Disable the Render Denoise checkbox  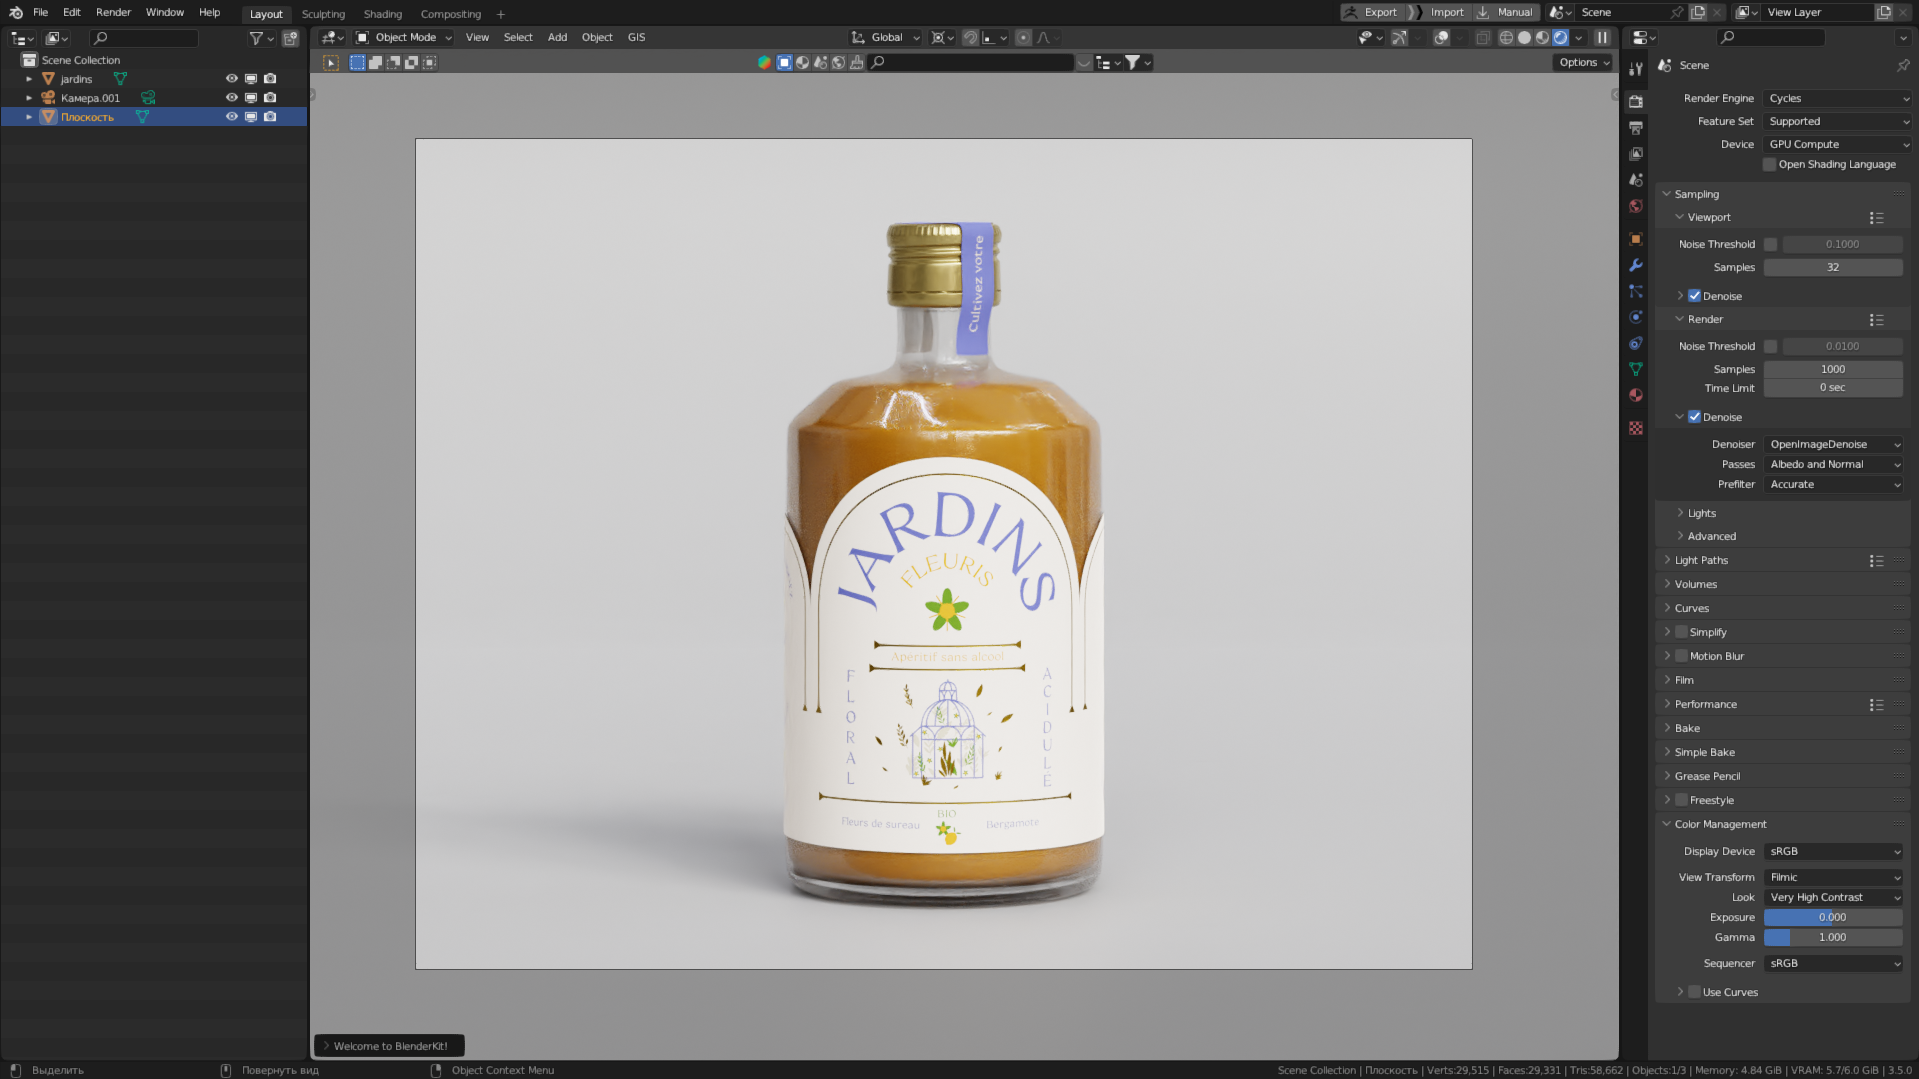[x=1694, y=417]
